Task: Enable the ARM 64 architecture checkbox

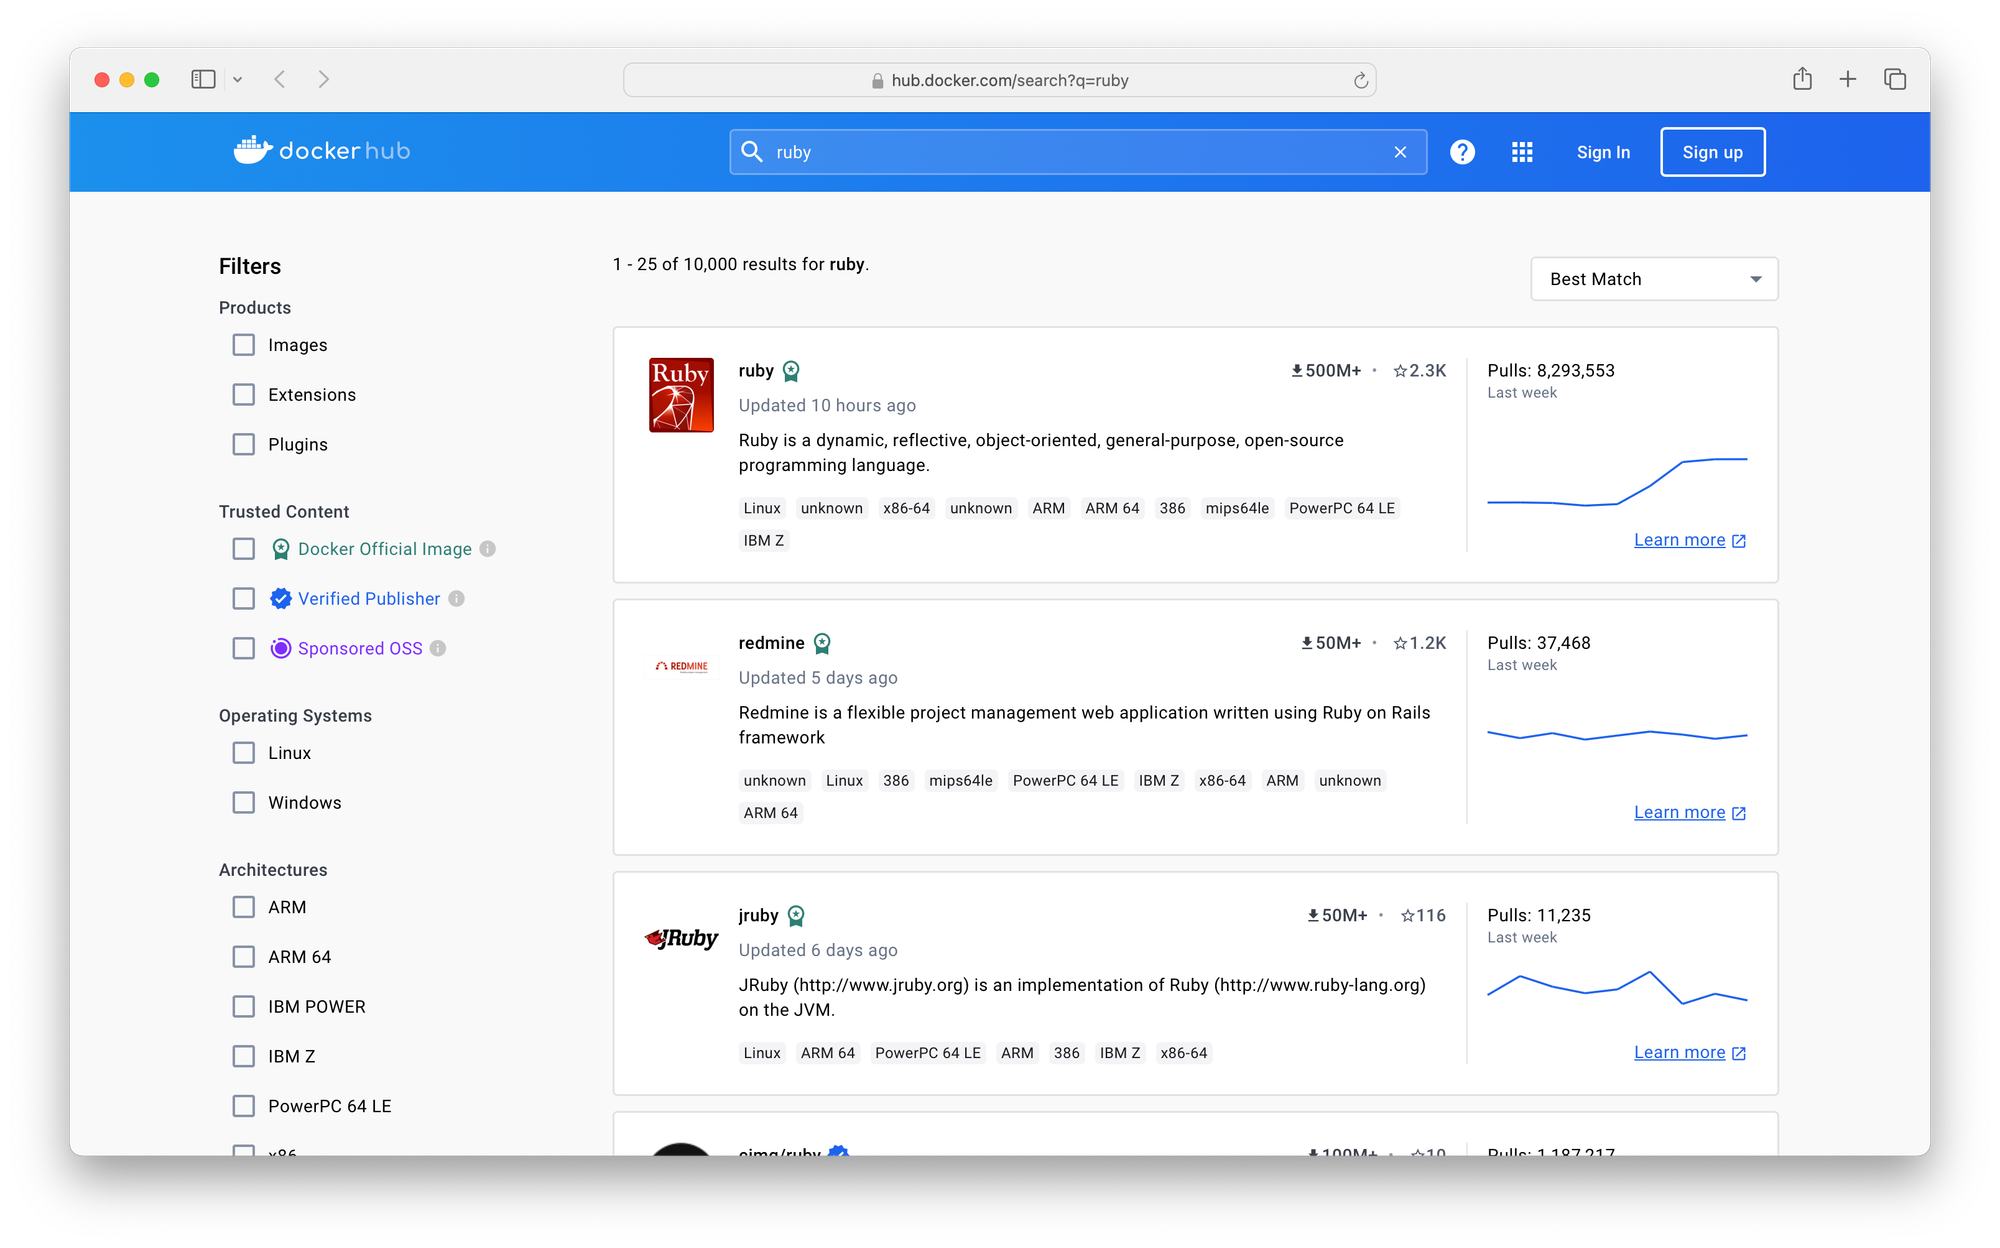Action: 243,956
